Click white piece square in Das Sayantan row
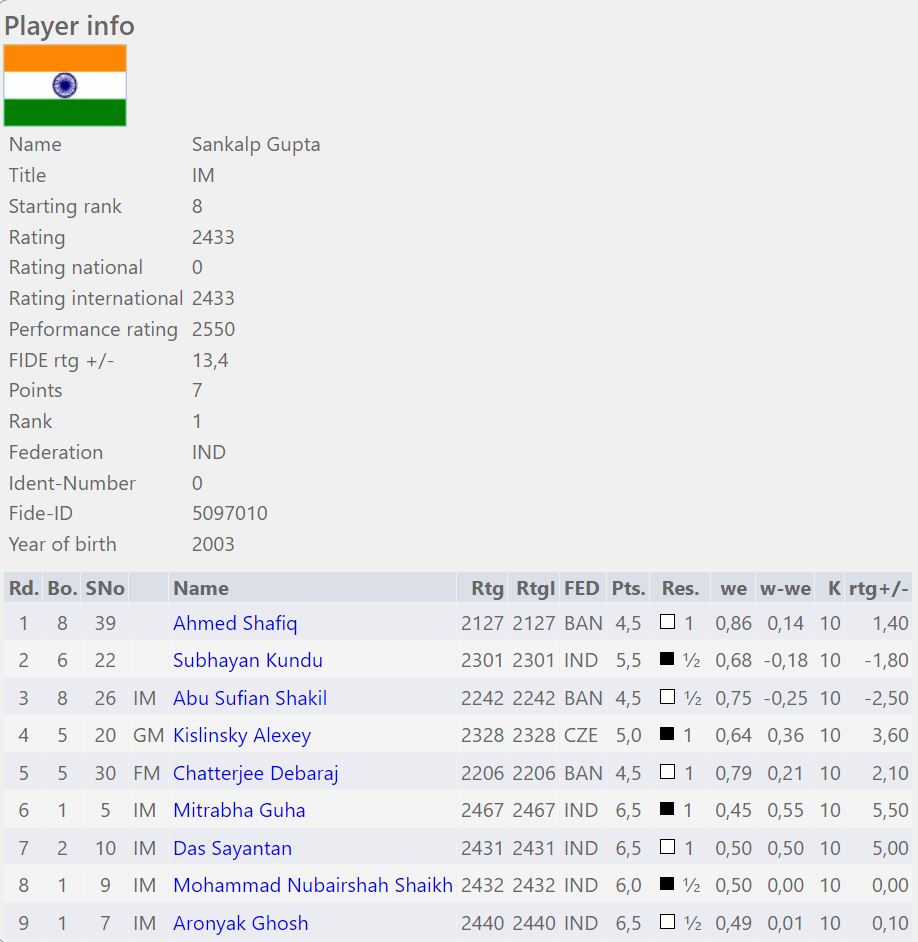This screenshot has height=942, width=918. (668, 848)
